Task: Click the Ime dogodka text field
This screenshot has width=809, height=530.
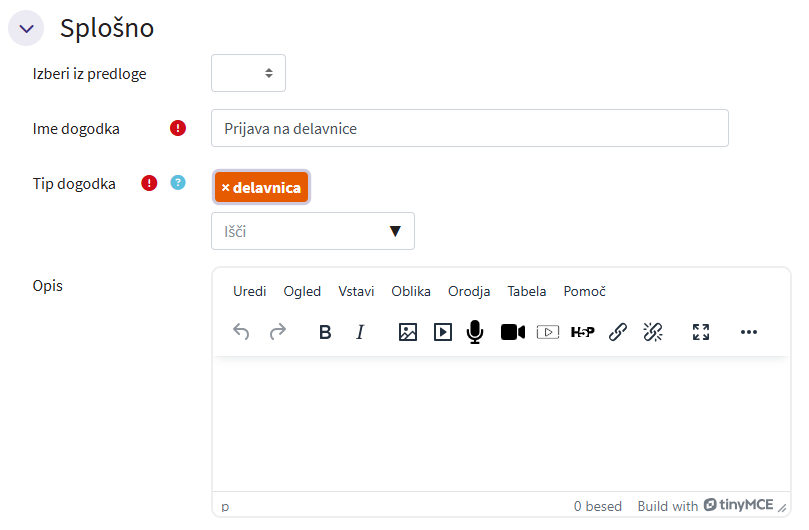Action: tap(469, 128)
